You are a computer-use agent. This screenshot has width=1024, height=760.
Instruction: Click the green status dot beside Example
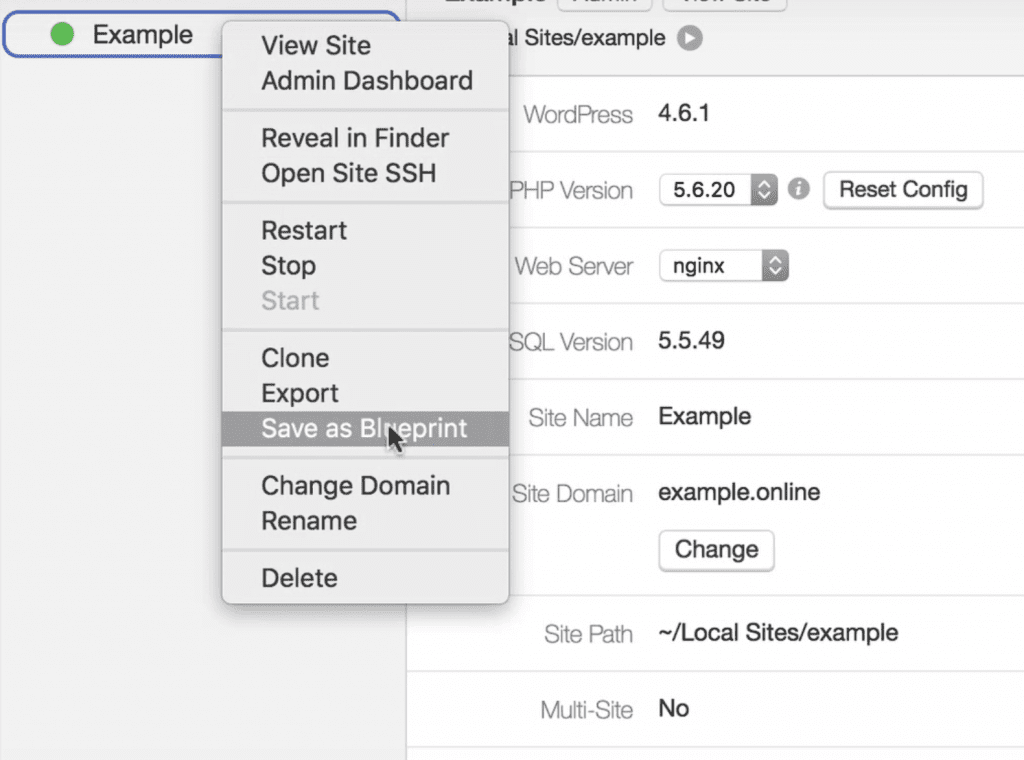tap(62, 35)
